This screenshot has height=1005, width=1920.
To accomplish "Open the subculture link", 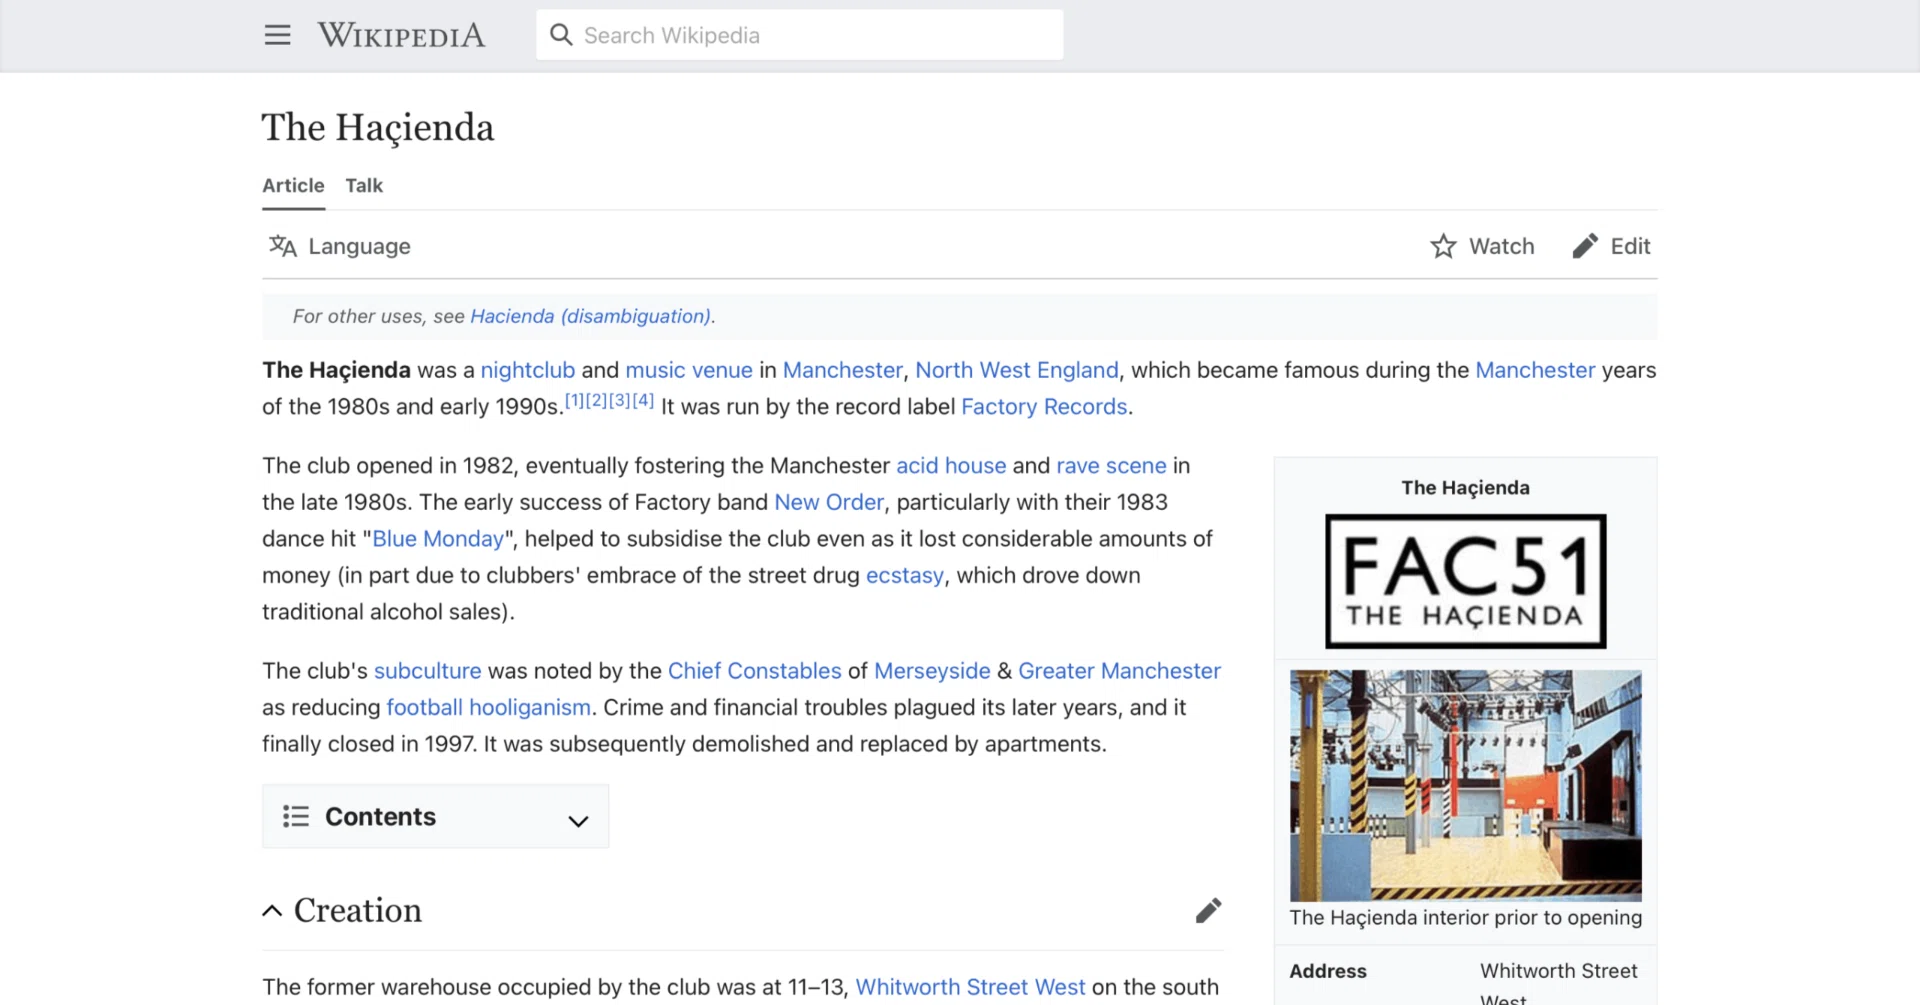I will [x=428, y=670].
